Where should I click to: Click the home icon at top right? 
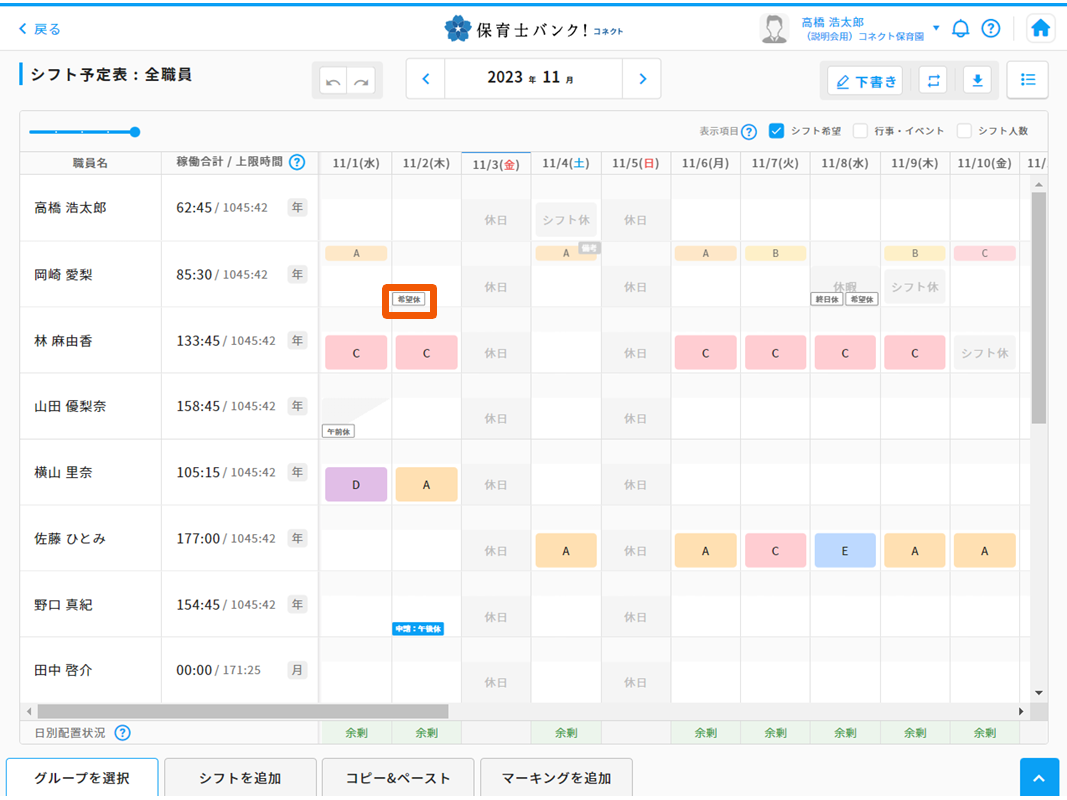point(1040,29)
